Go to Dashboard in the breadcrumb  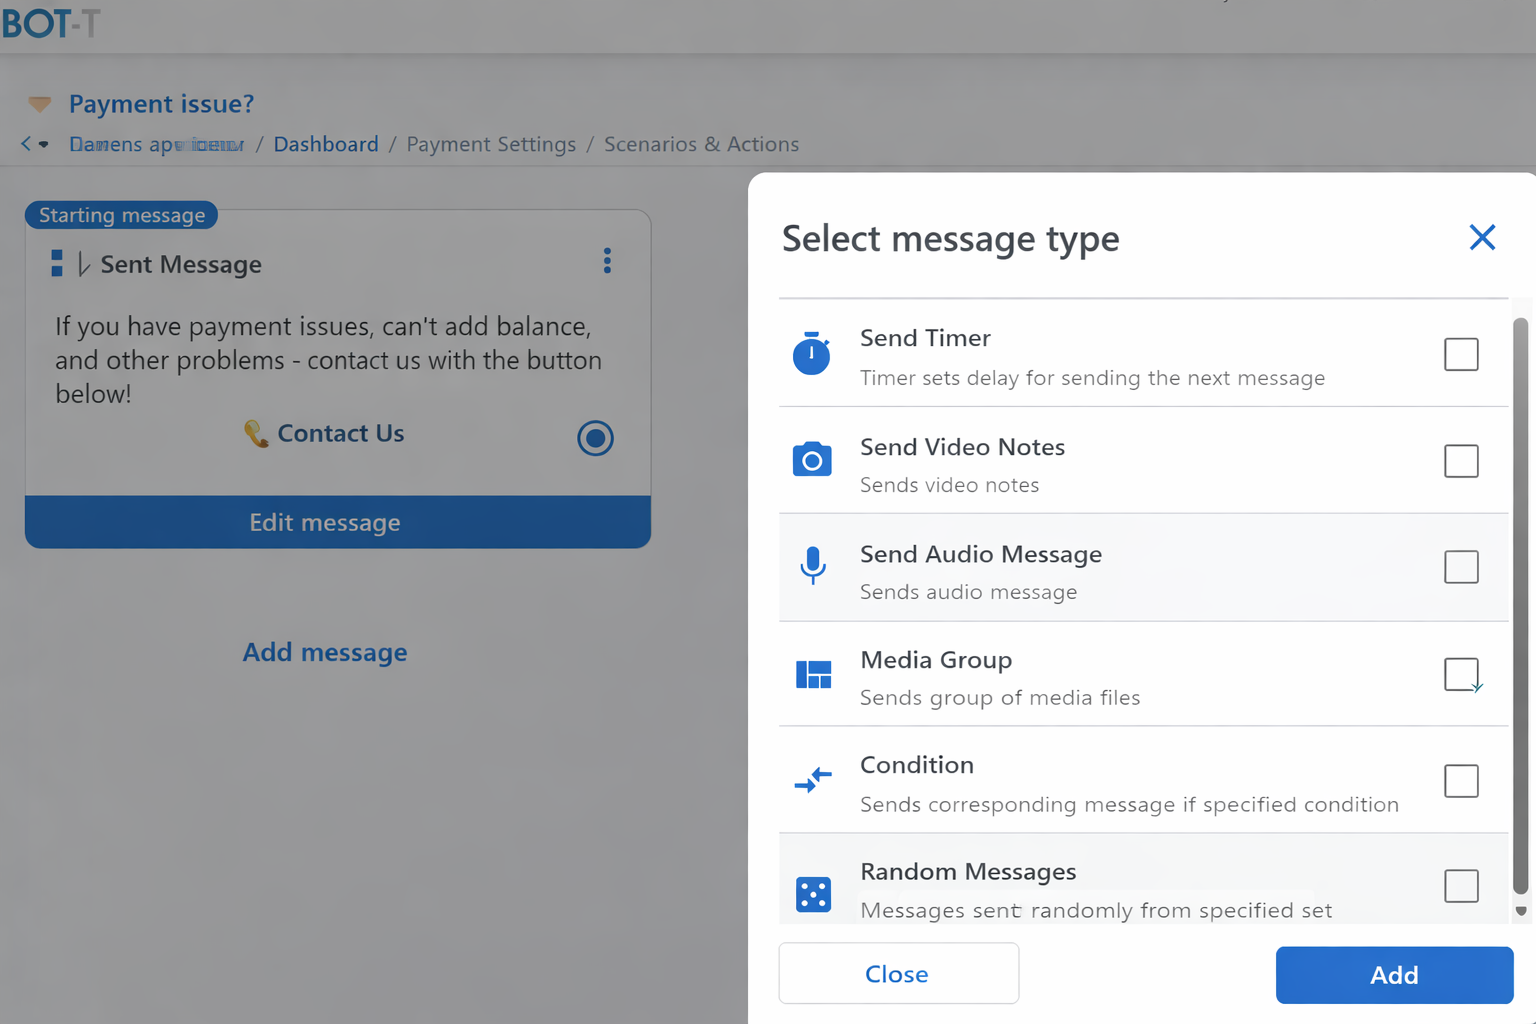pos(326,144)
